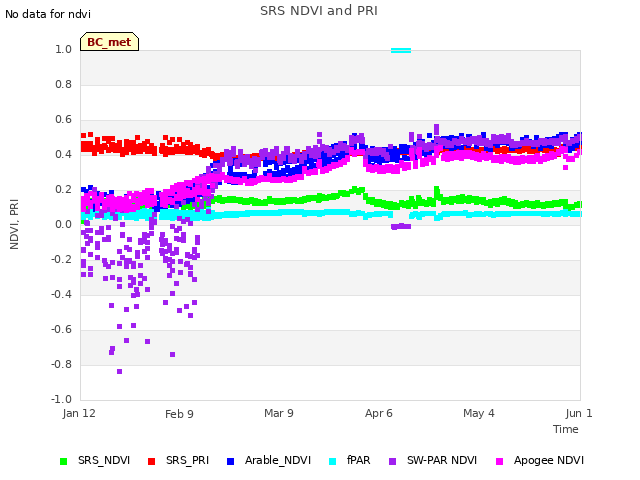
Task: Click the cyan fPAR legend swatch
Action: click(333, 461)
